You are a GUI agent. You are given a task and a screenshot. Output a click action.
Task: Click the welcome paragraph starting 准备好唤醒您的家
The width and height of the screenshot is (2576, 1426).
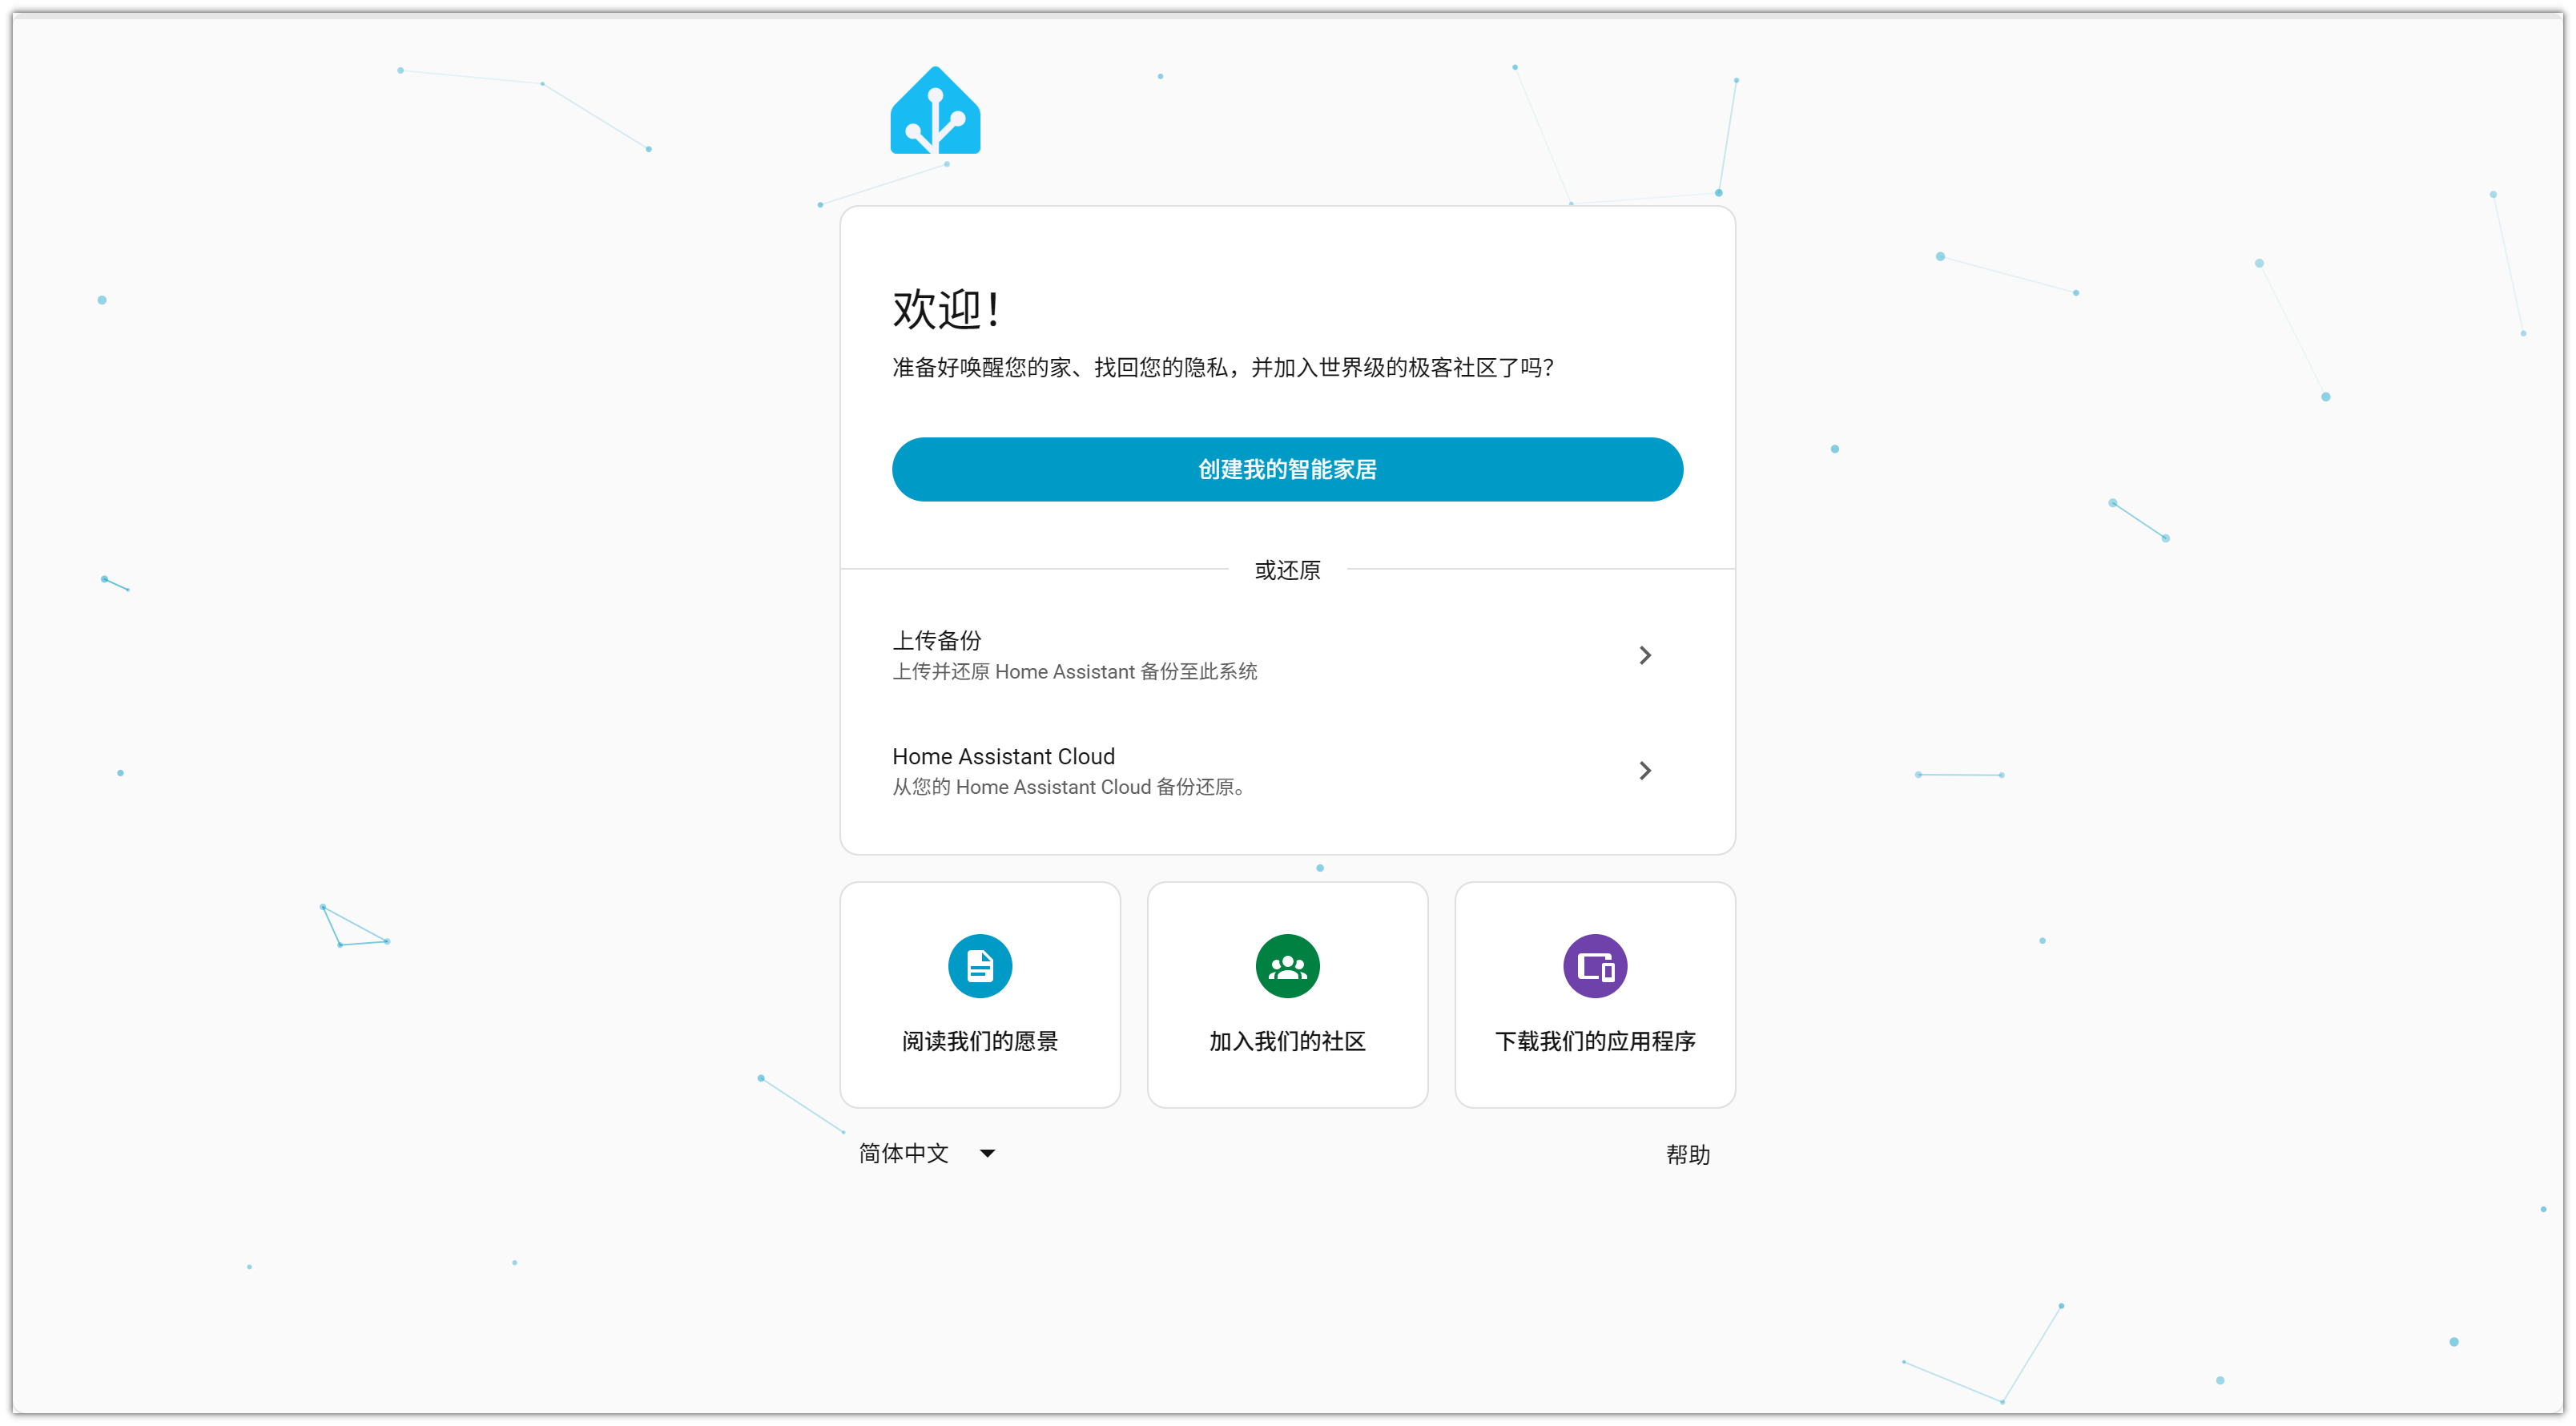pos(1222,368)
